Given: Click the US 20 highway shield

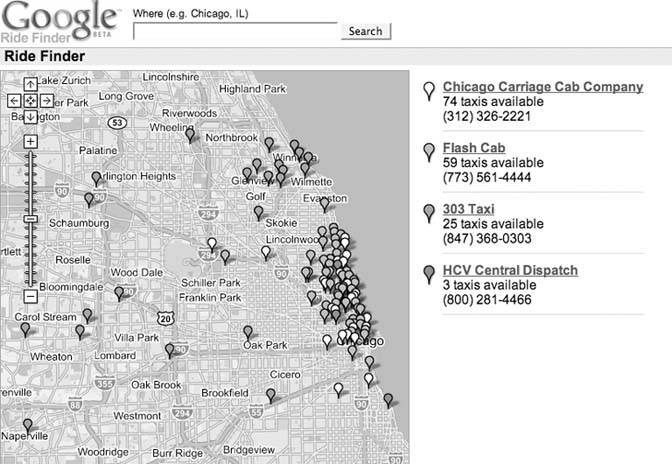Looking at the screenshot, I should click(165, 319).
